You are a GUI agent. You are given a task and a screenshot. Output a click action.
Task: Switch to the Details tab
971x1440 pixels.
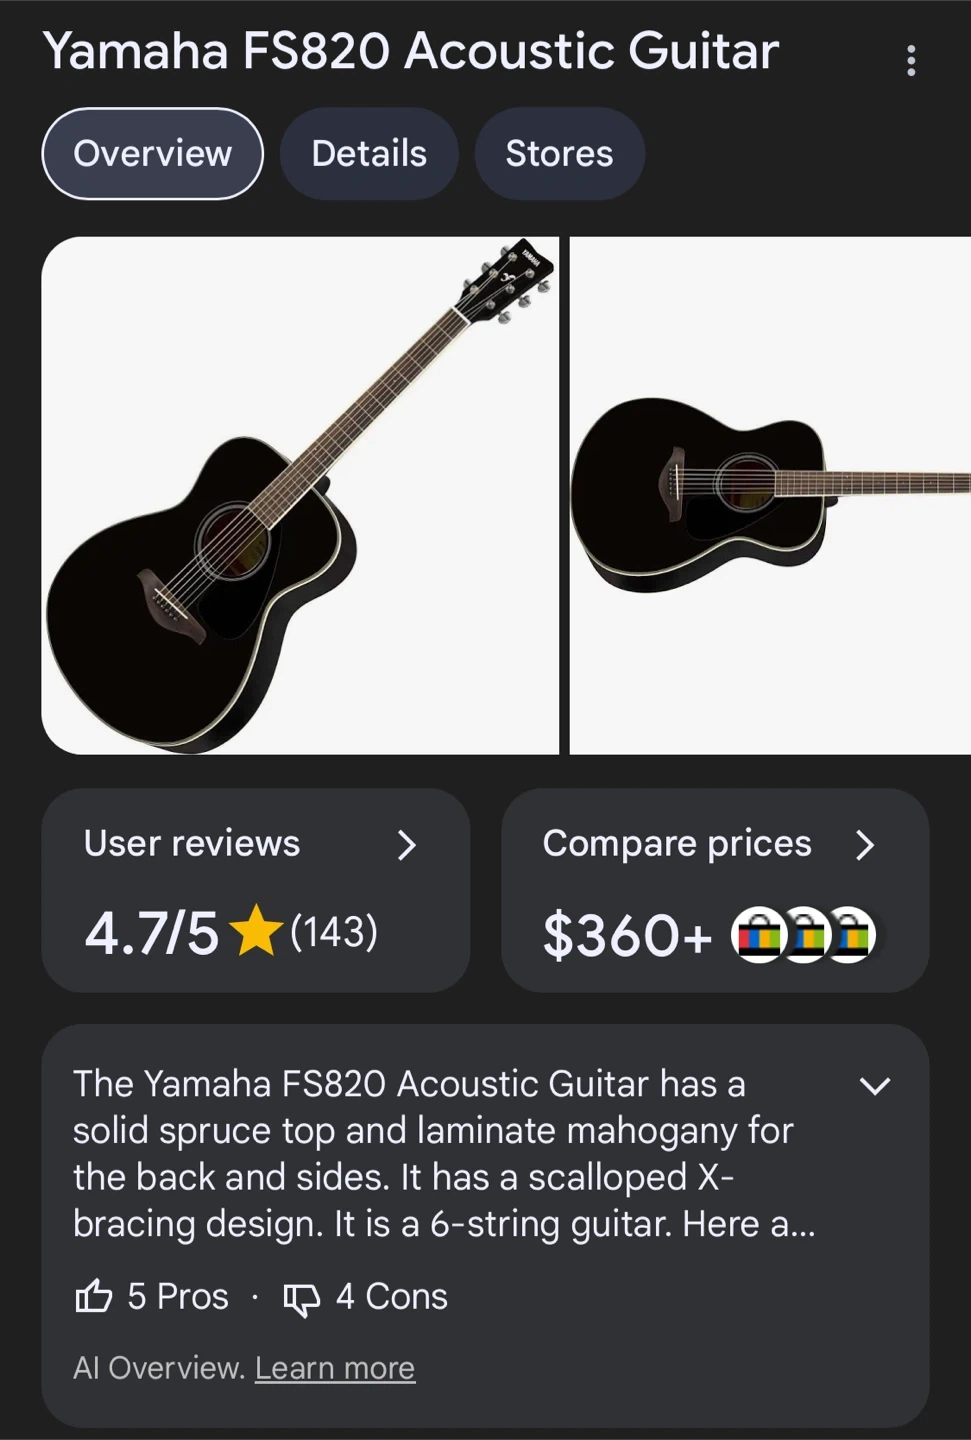tap(369, 154)
